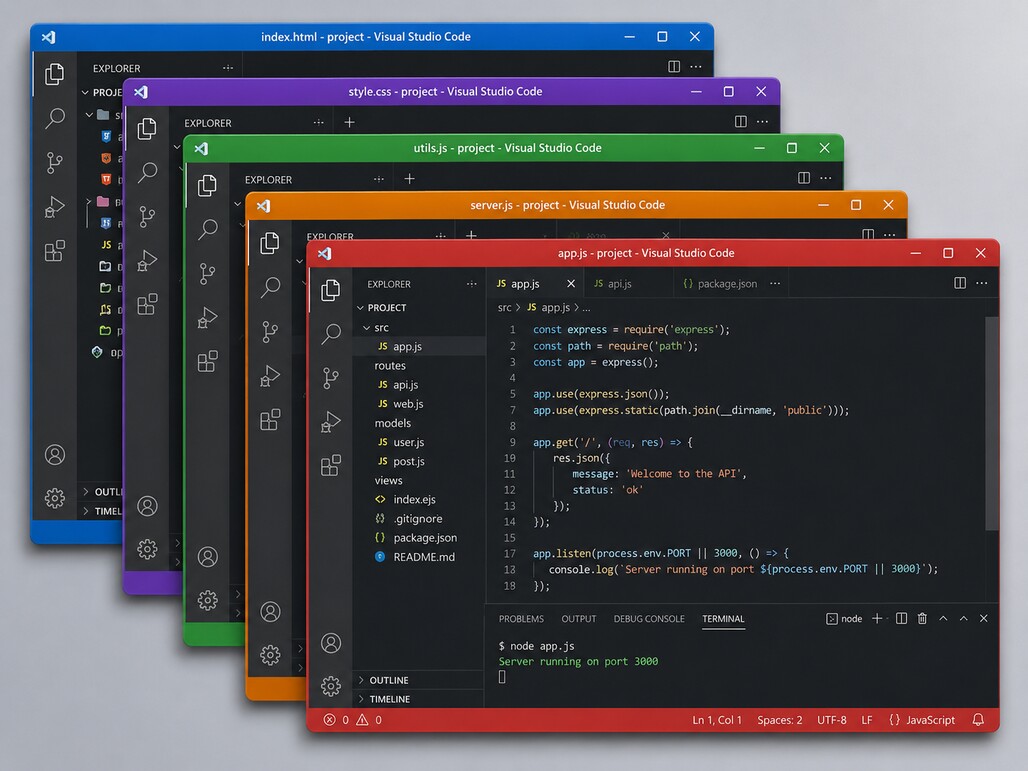The width and height of the screenshot is (1028, 771).
Task: Add a new tab in style.css window
Action: pyautogui.click(x=349, y=122)
